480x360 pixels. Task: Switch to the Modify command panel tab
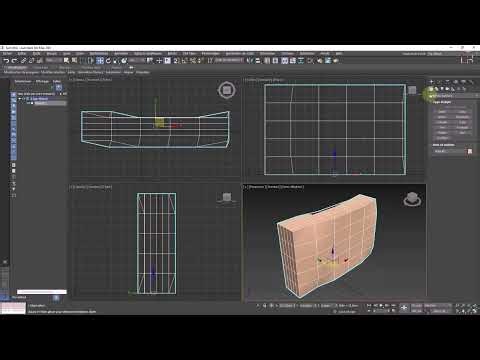[x=440, y=82]
